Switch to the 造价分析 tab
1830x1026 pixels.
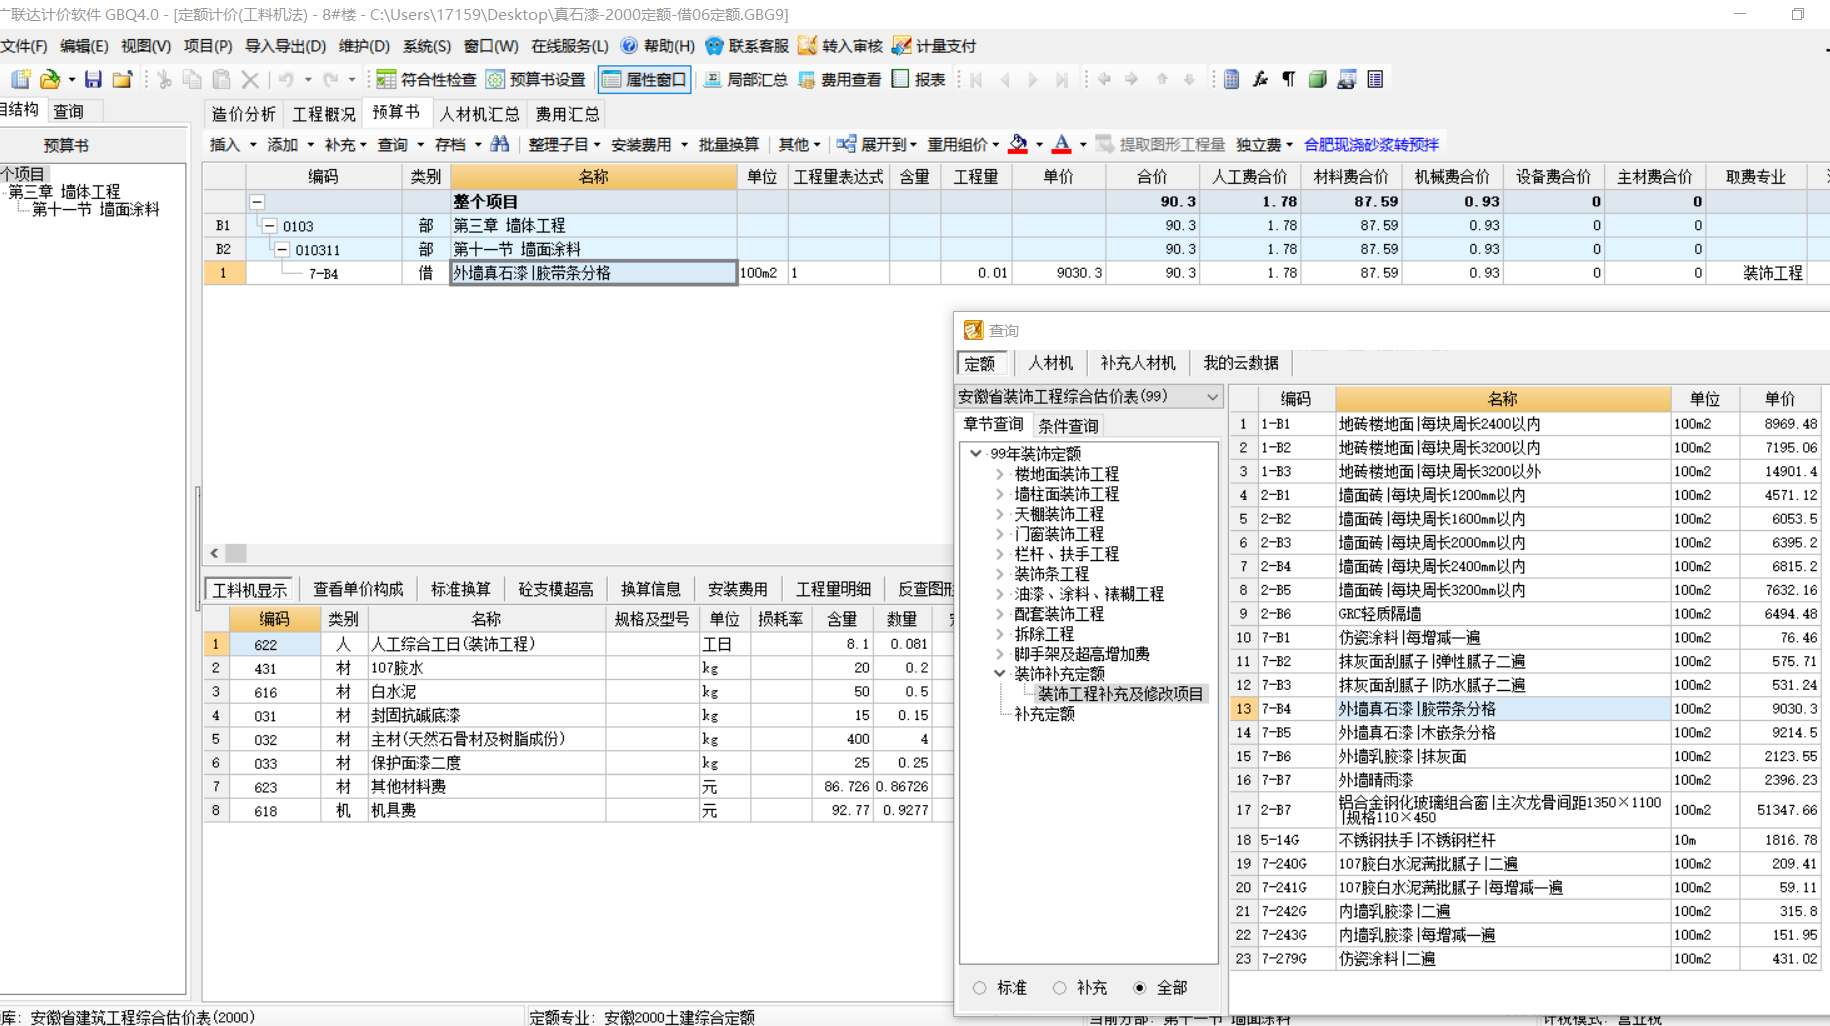click(243, 114)
